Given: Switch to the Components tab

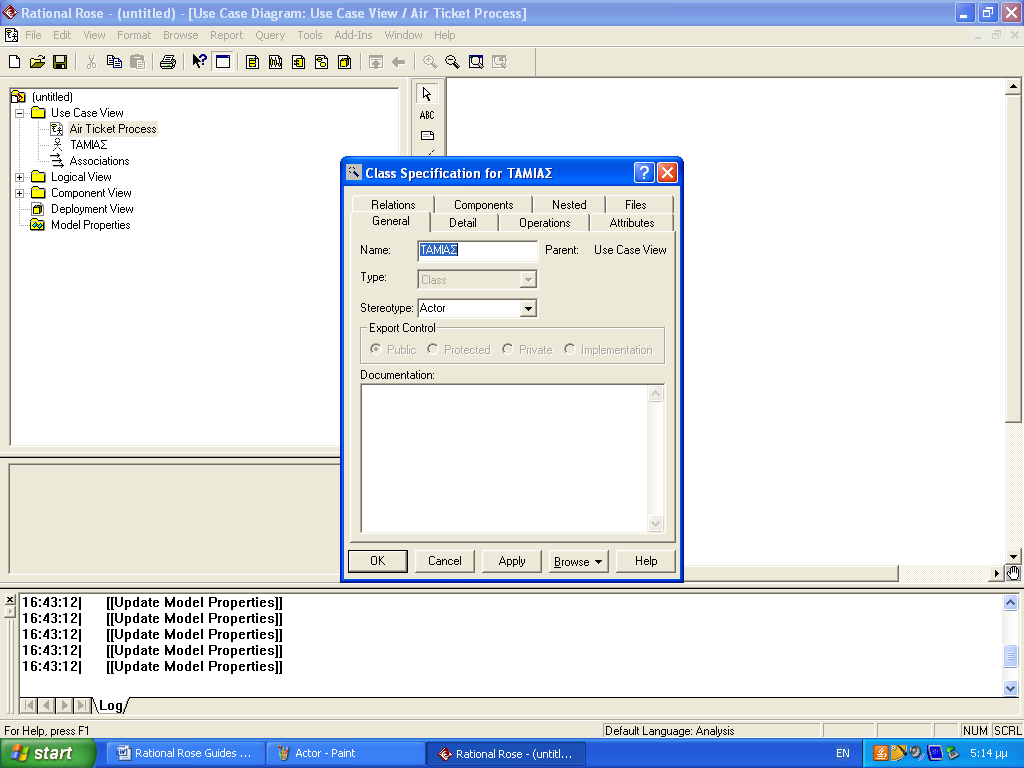Looking at the screenshot, I should pyautogui.click(x=484, y=204).
